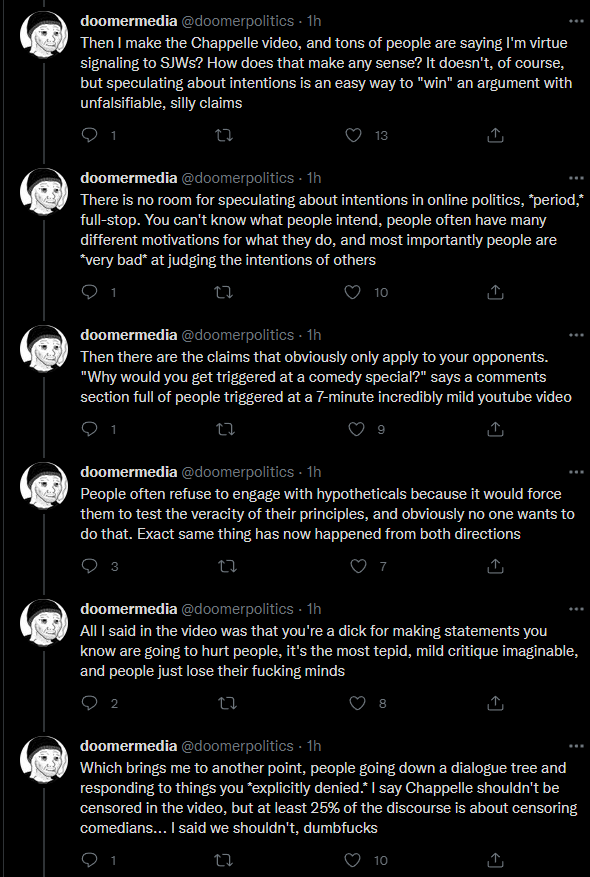Open the 1h timestamp on the triggered comedy tweet

coord(314,335)
